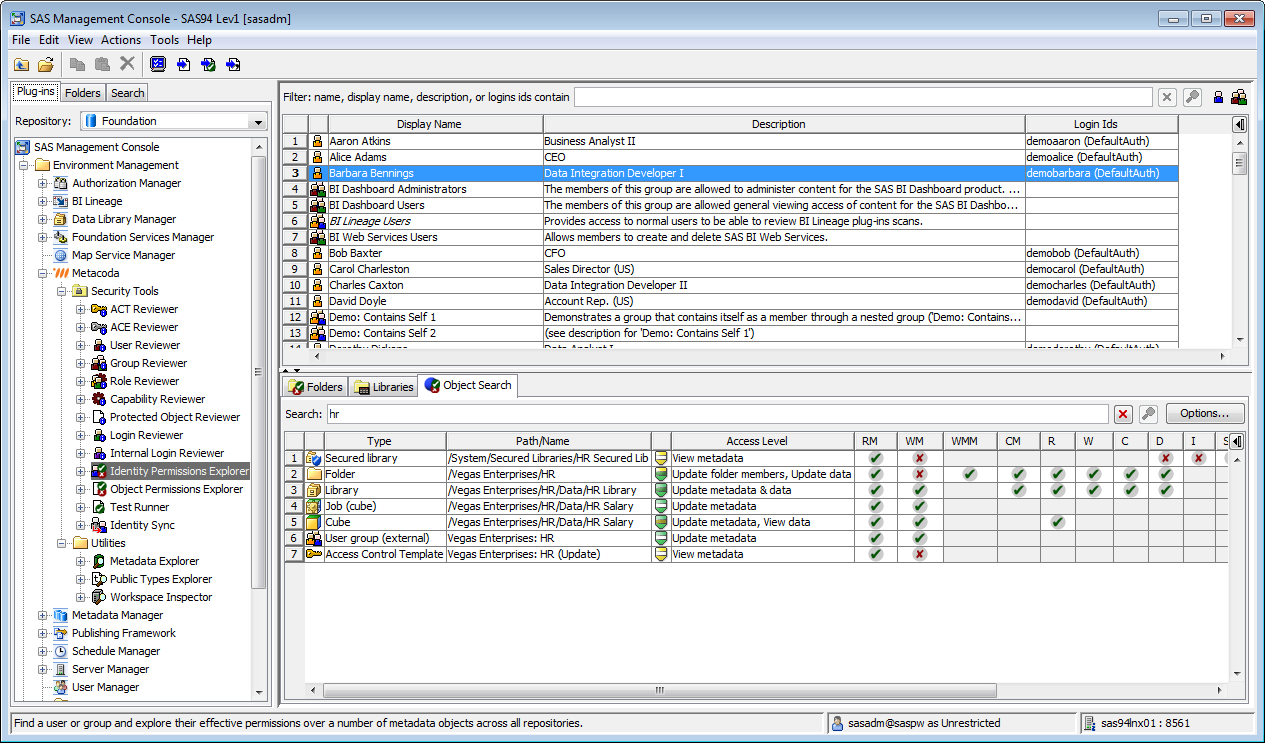Click the up-one-level folder toolbar icon
This screenshot has width=1265, height=743.
[21, 64]
